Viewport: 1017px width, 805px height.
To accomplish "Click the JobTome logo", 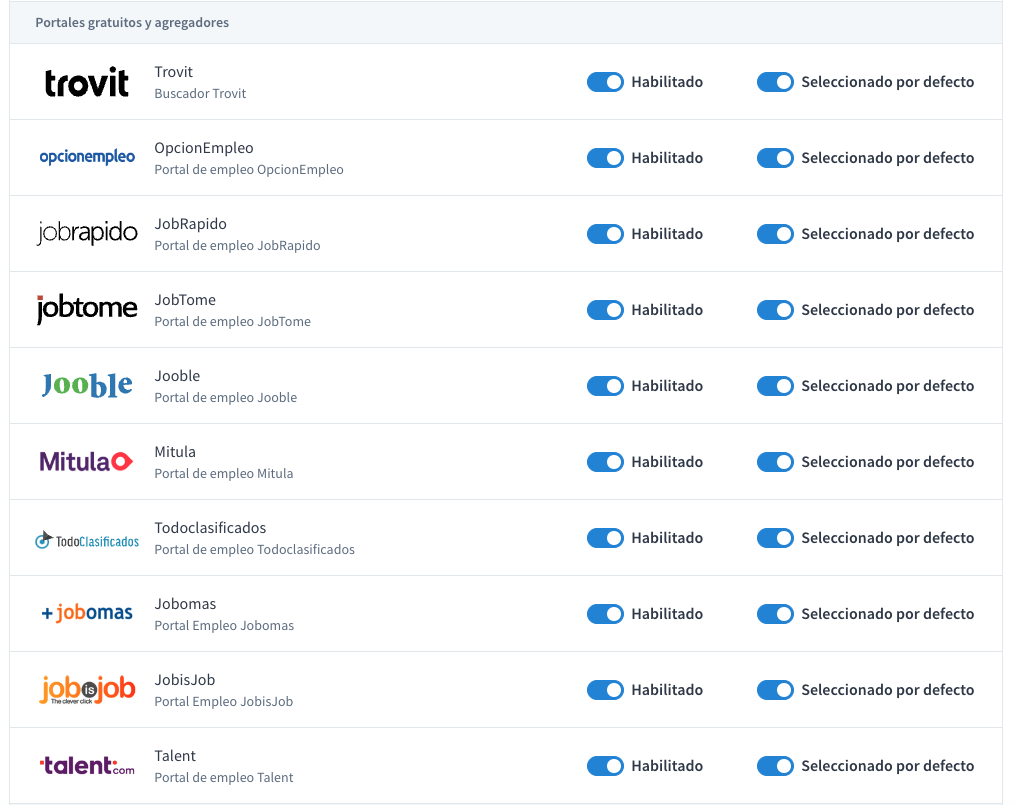I will (x=87, y=309).
